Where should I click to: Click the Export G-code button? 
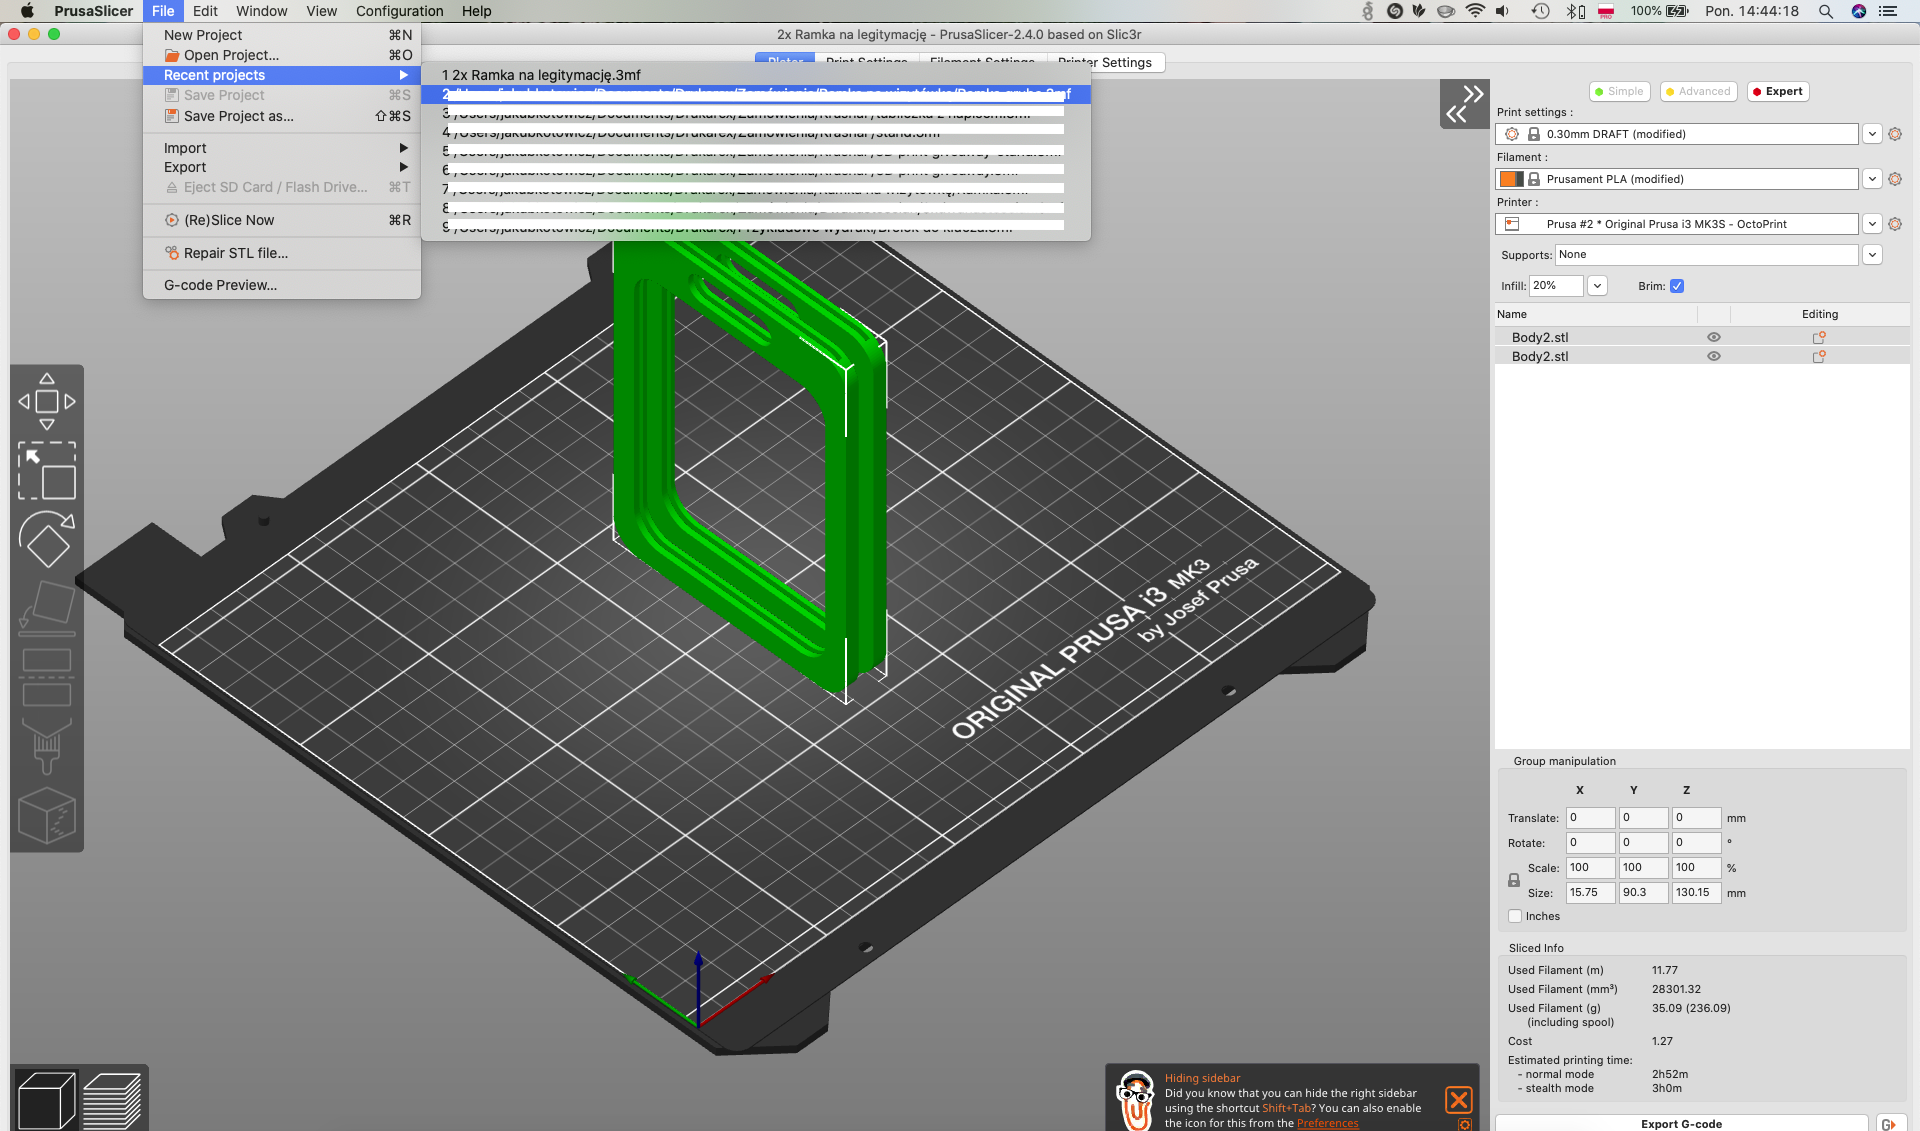click(1681, 1123)
